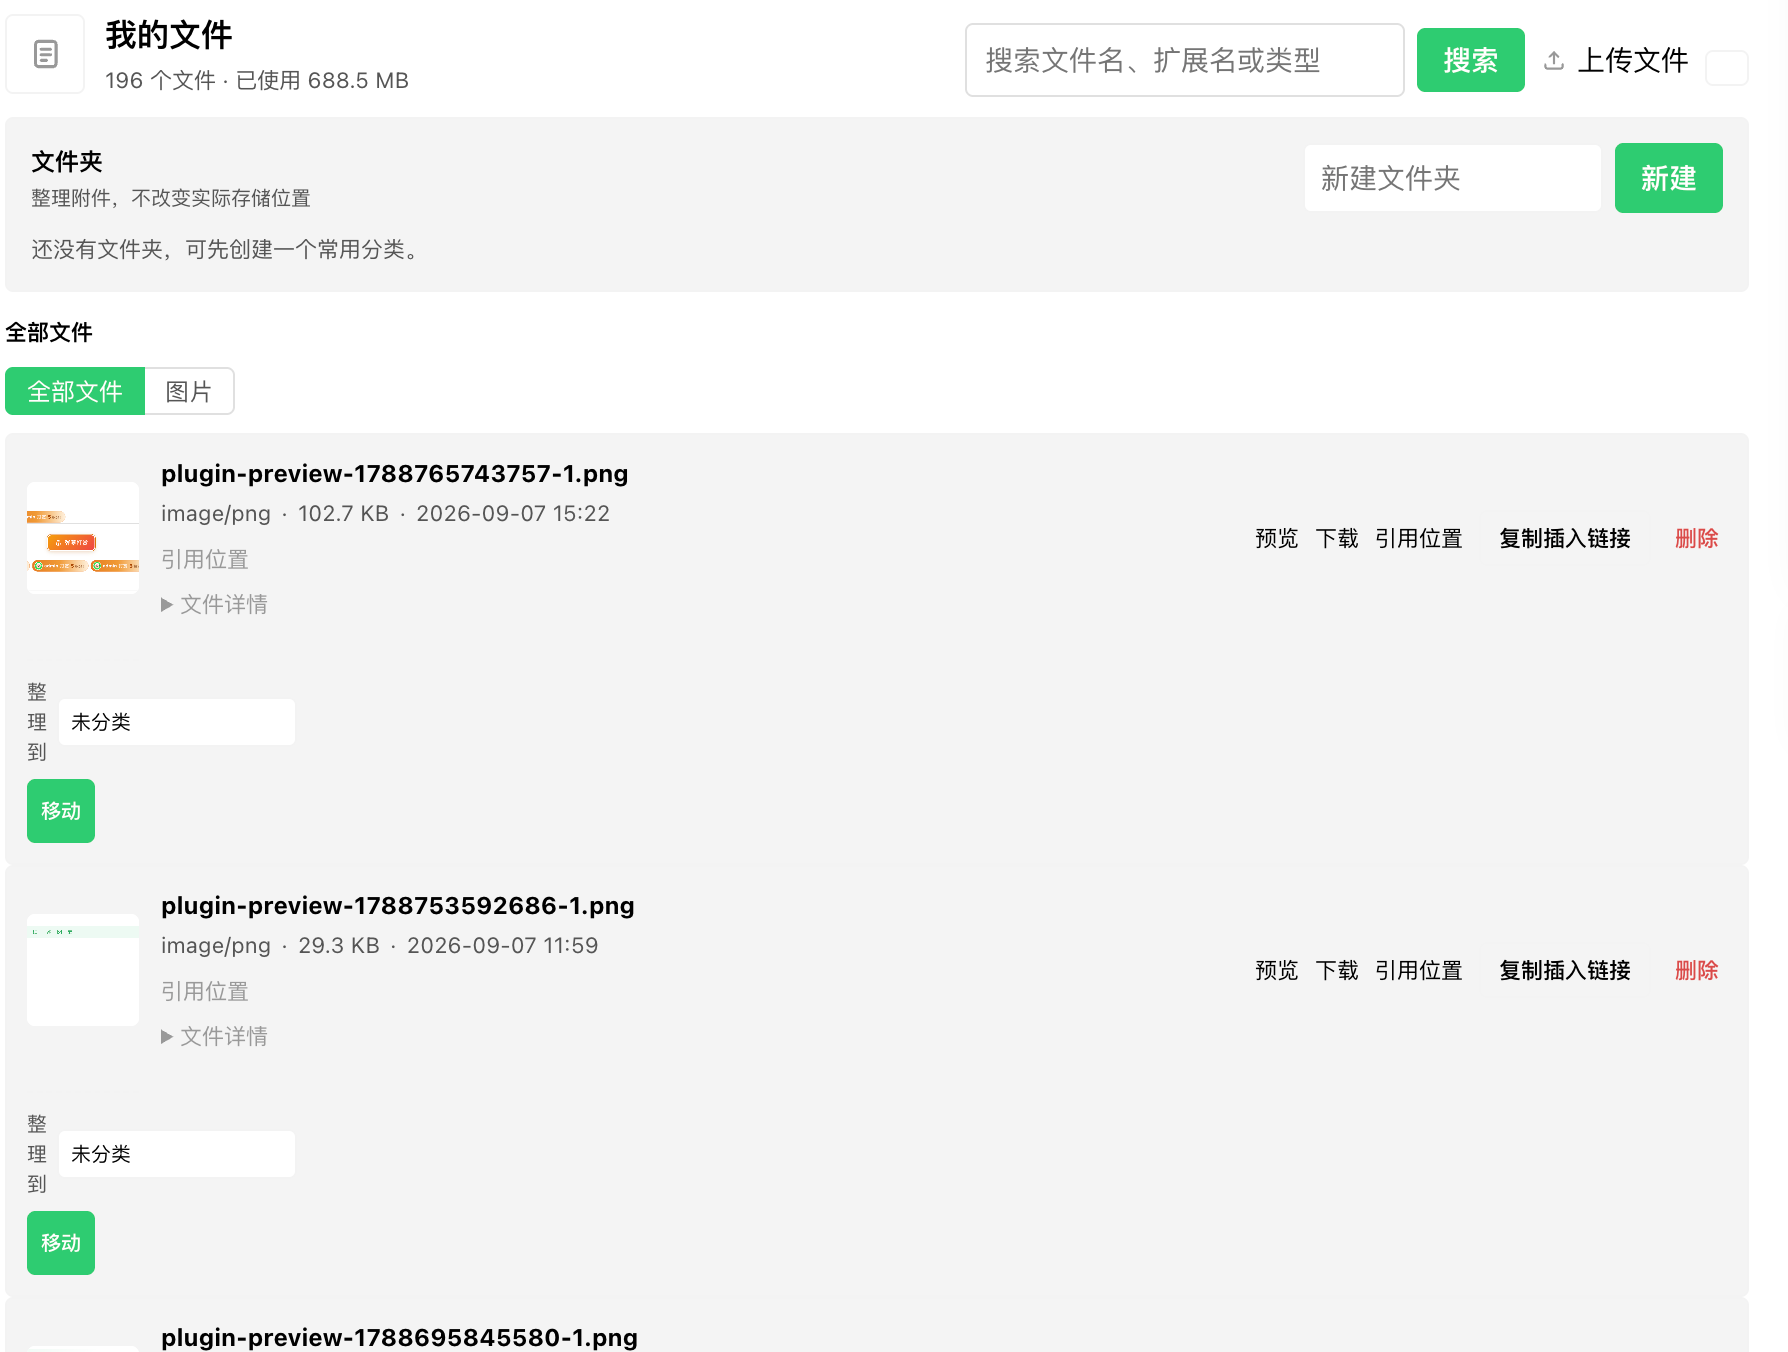Click the 我的文件 page title
This screenshot has width=1788, height=1352.
pyautogui.click(x=169, y=35)
